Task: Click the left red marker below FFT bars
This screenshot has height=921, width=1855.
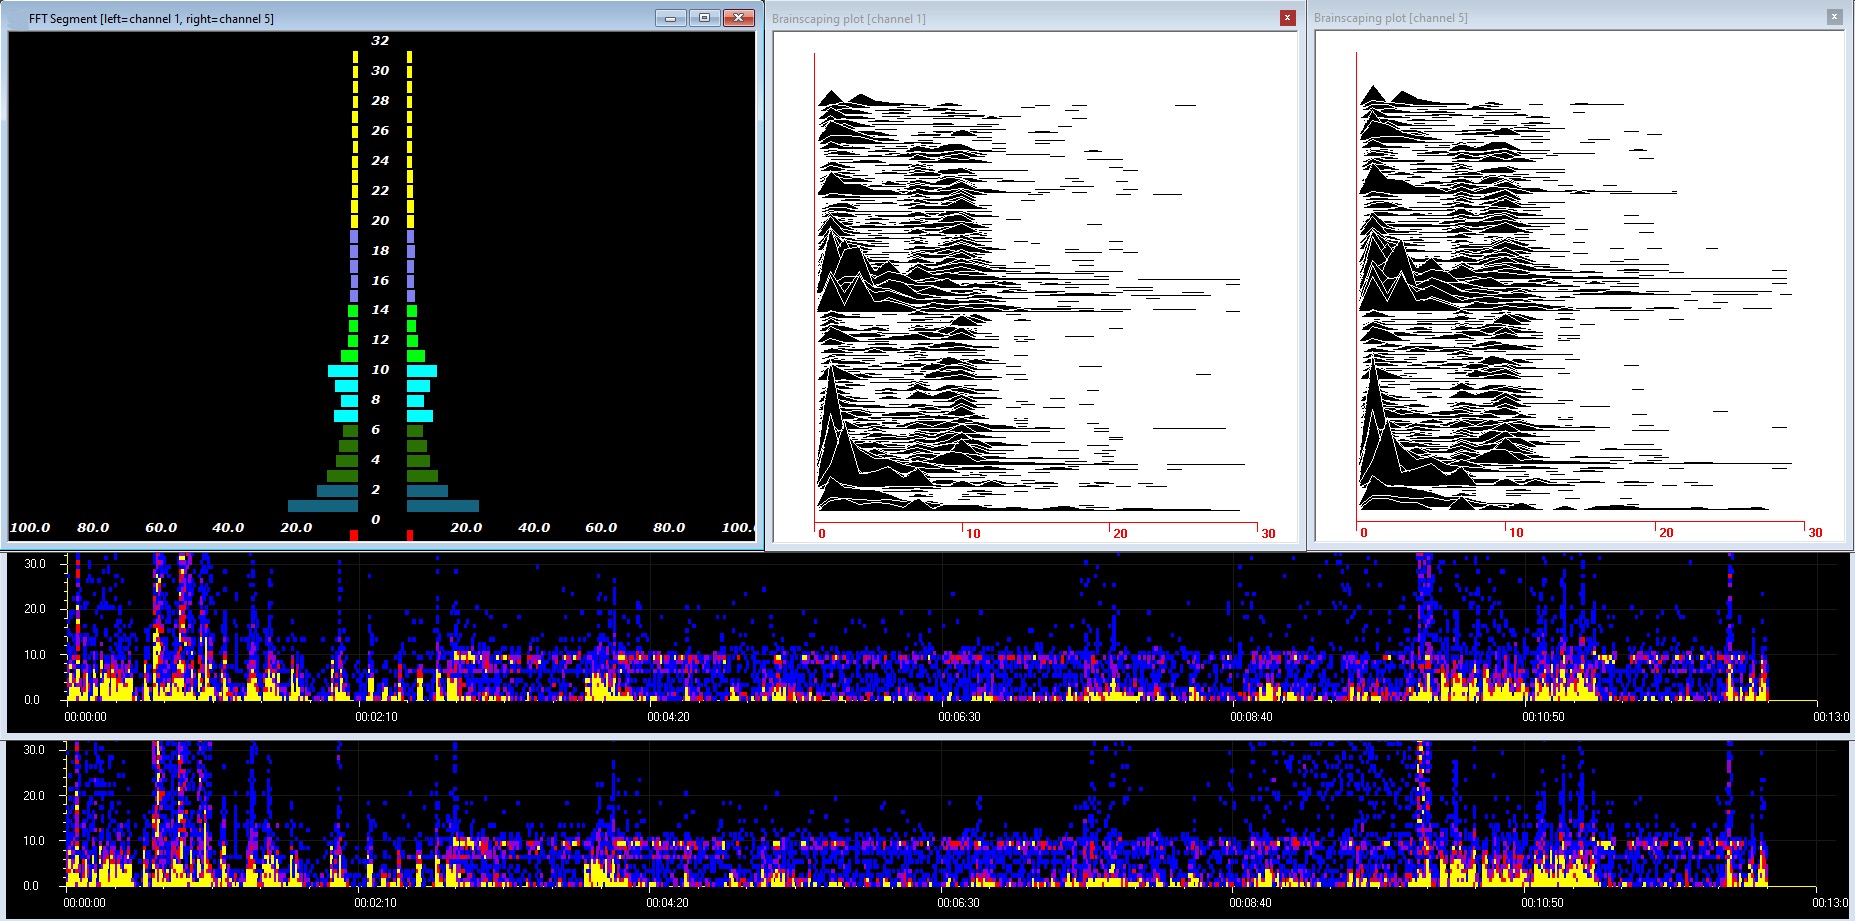Action: 354,536
